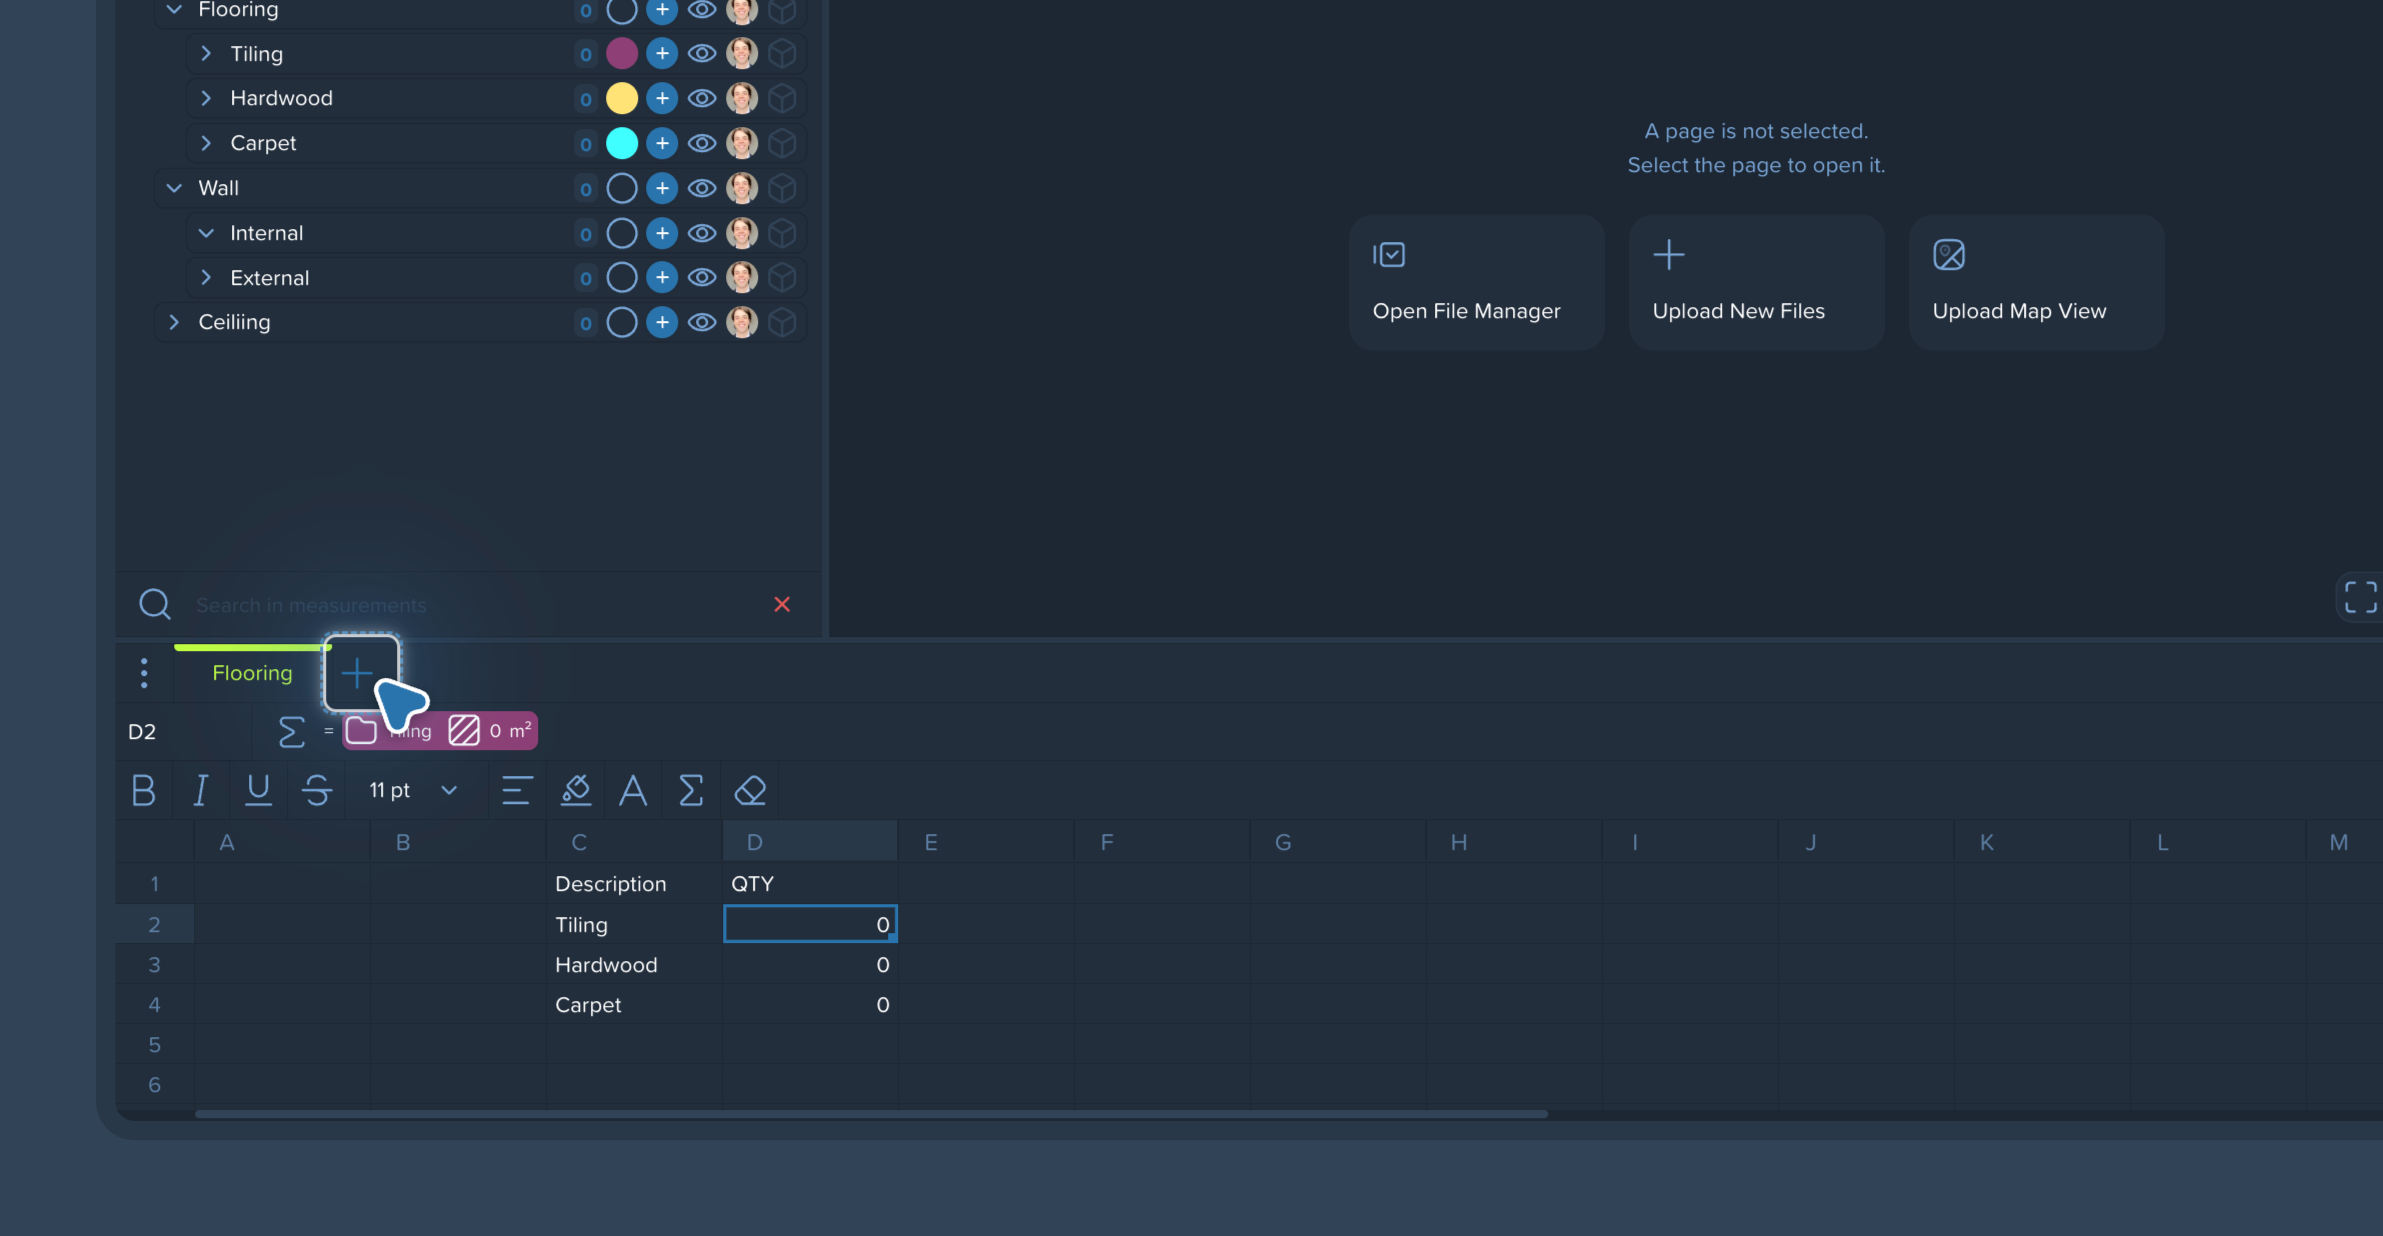2383x1236 pixels.
Task: Add new measurement to Hardwood with plus
Action: point(662,98)
